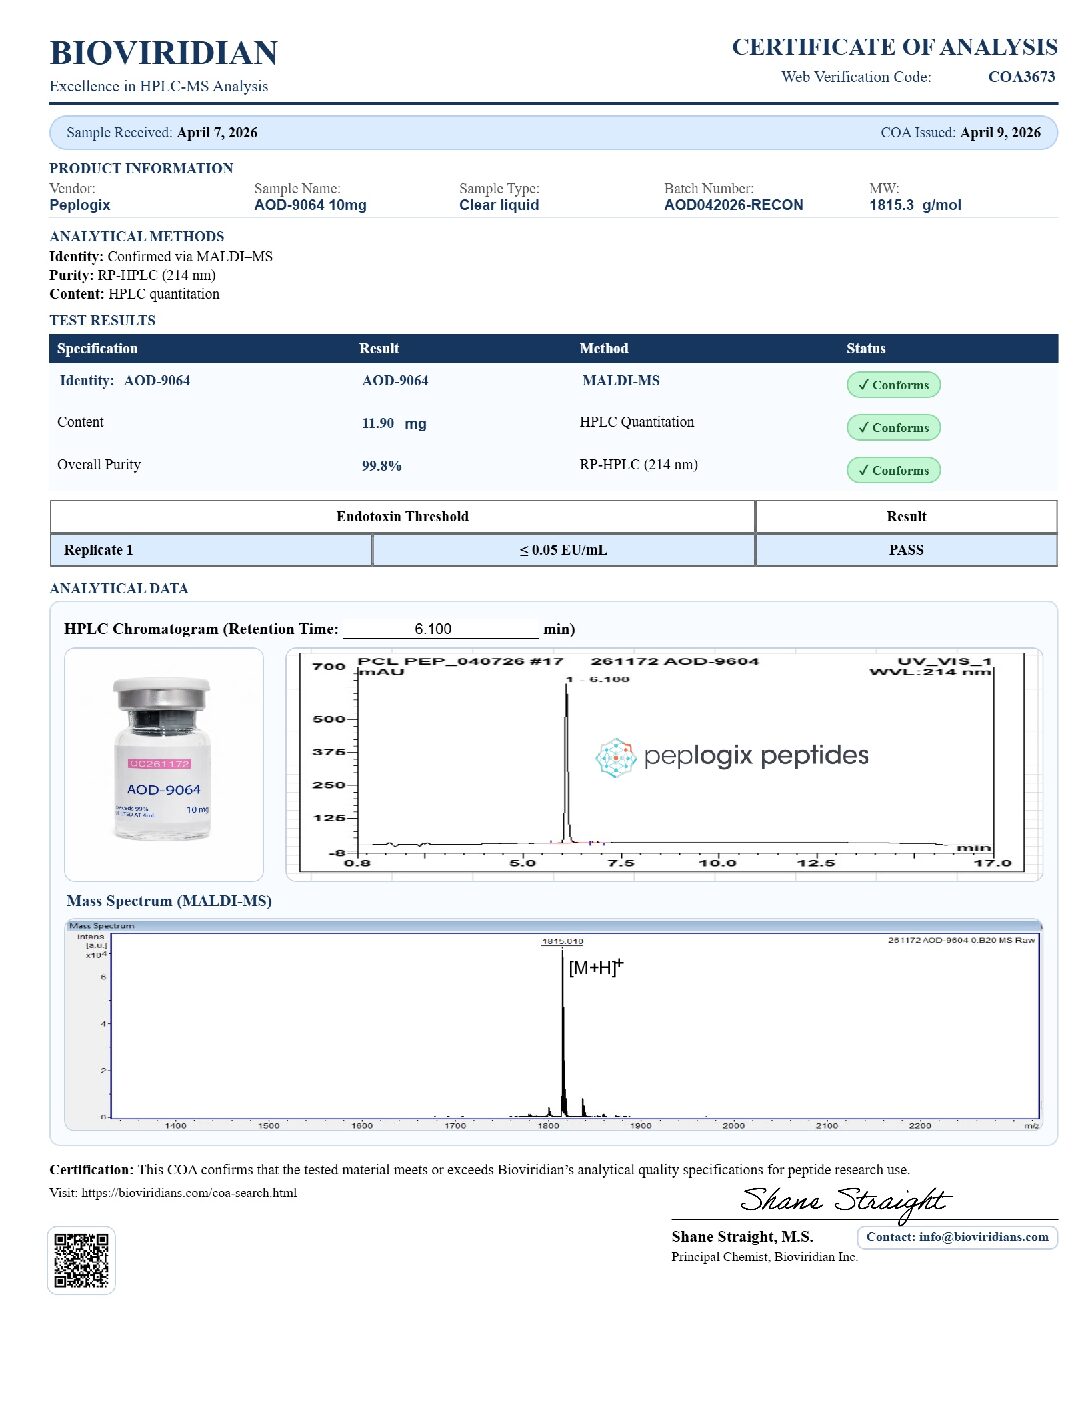
Task: Click the Endotoxin Threshold header cell
Action: click(x=402, y=517)
